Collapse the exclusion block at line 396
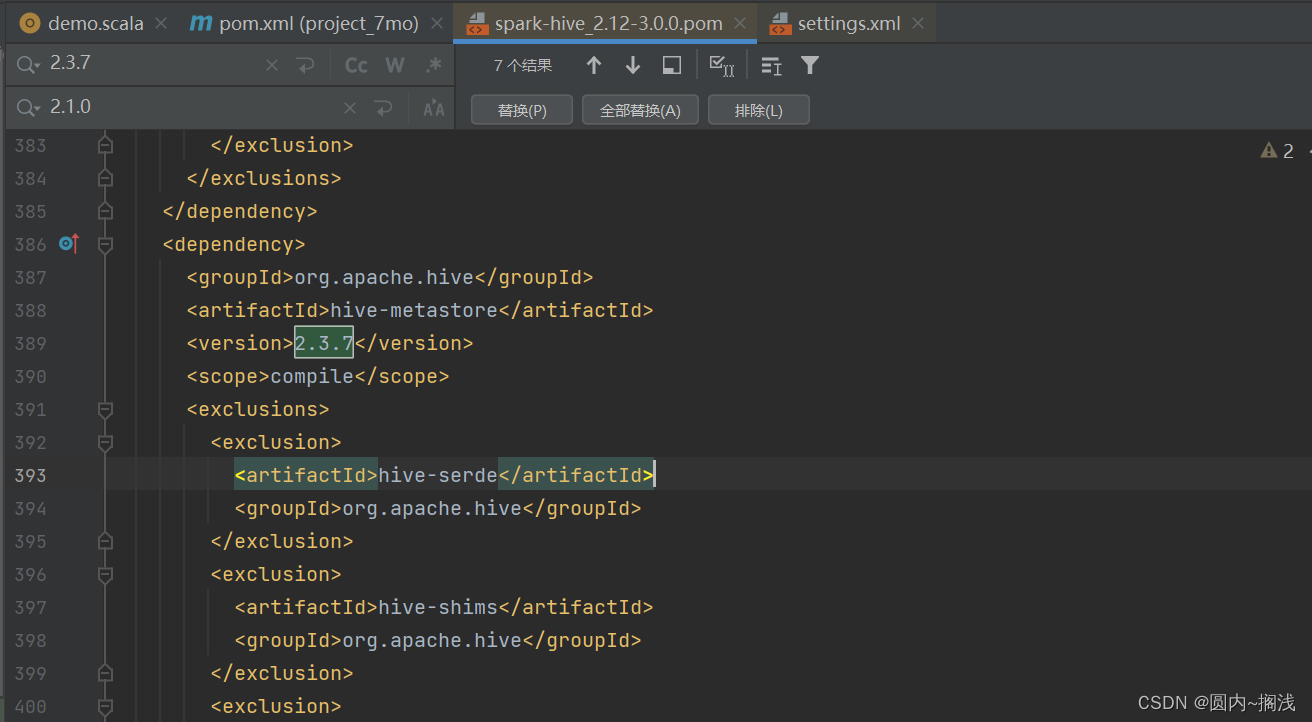 tap(105, 574)
